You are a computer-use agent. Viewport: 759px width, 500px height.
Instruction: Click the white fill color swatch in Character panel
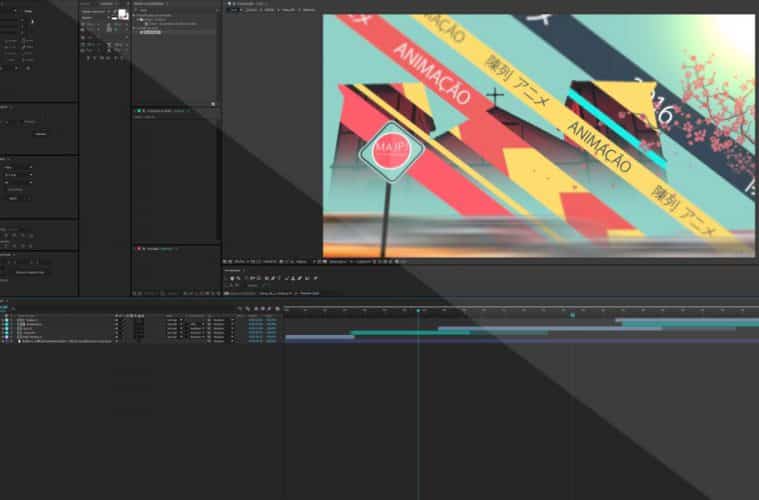[122, 14]
